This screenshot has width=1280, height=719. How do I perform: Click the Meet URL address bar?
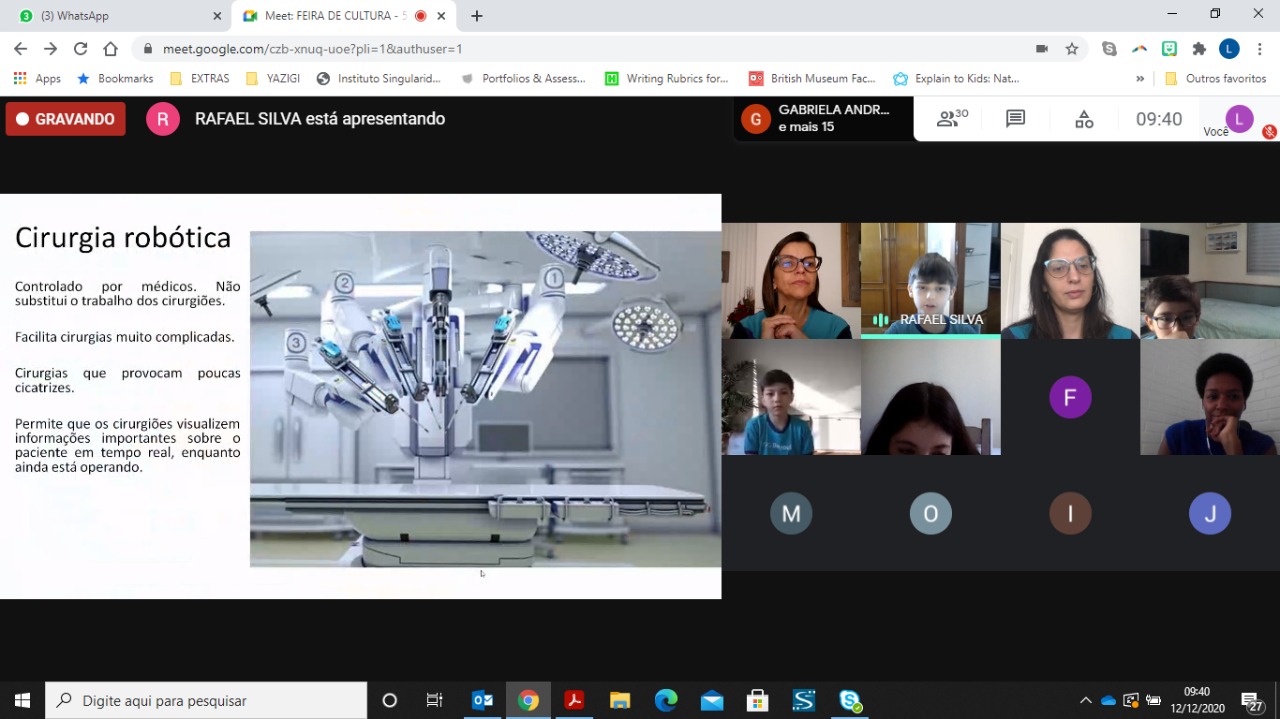coord(580,48)
